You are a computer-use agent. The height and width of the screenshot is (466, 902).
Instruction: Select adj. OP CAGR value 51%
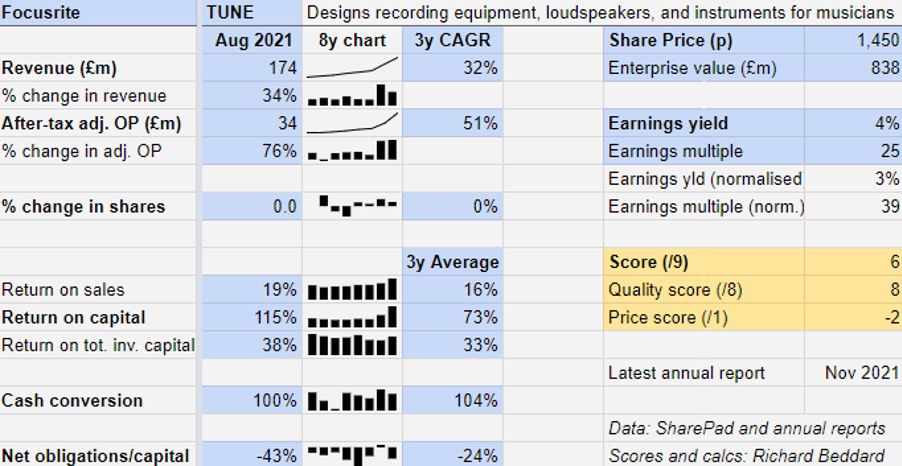tap(452, 123)
